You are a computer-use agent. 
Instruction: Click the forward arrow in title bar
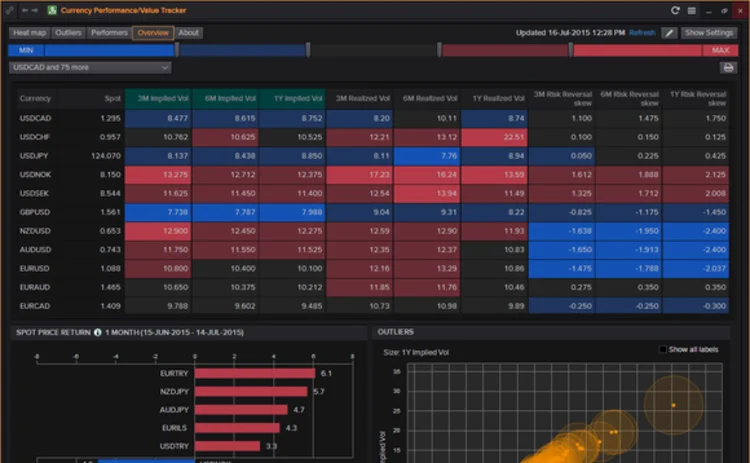[x=34, y=10]
